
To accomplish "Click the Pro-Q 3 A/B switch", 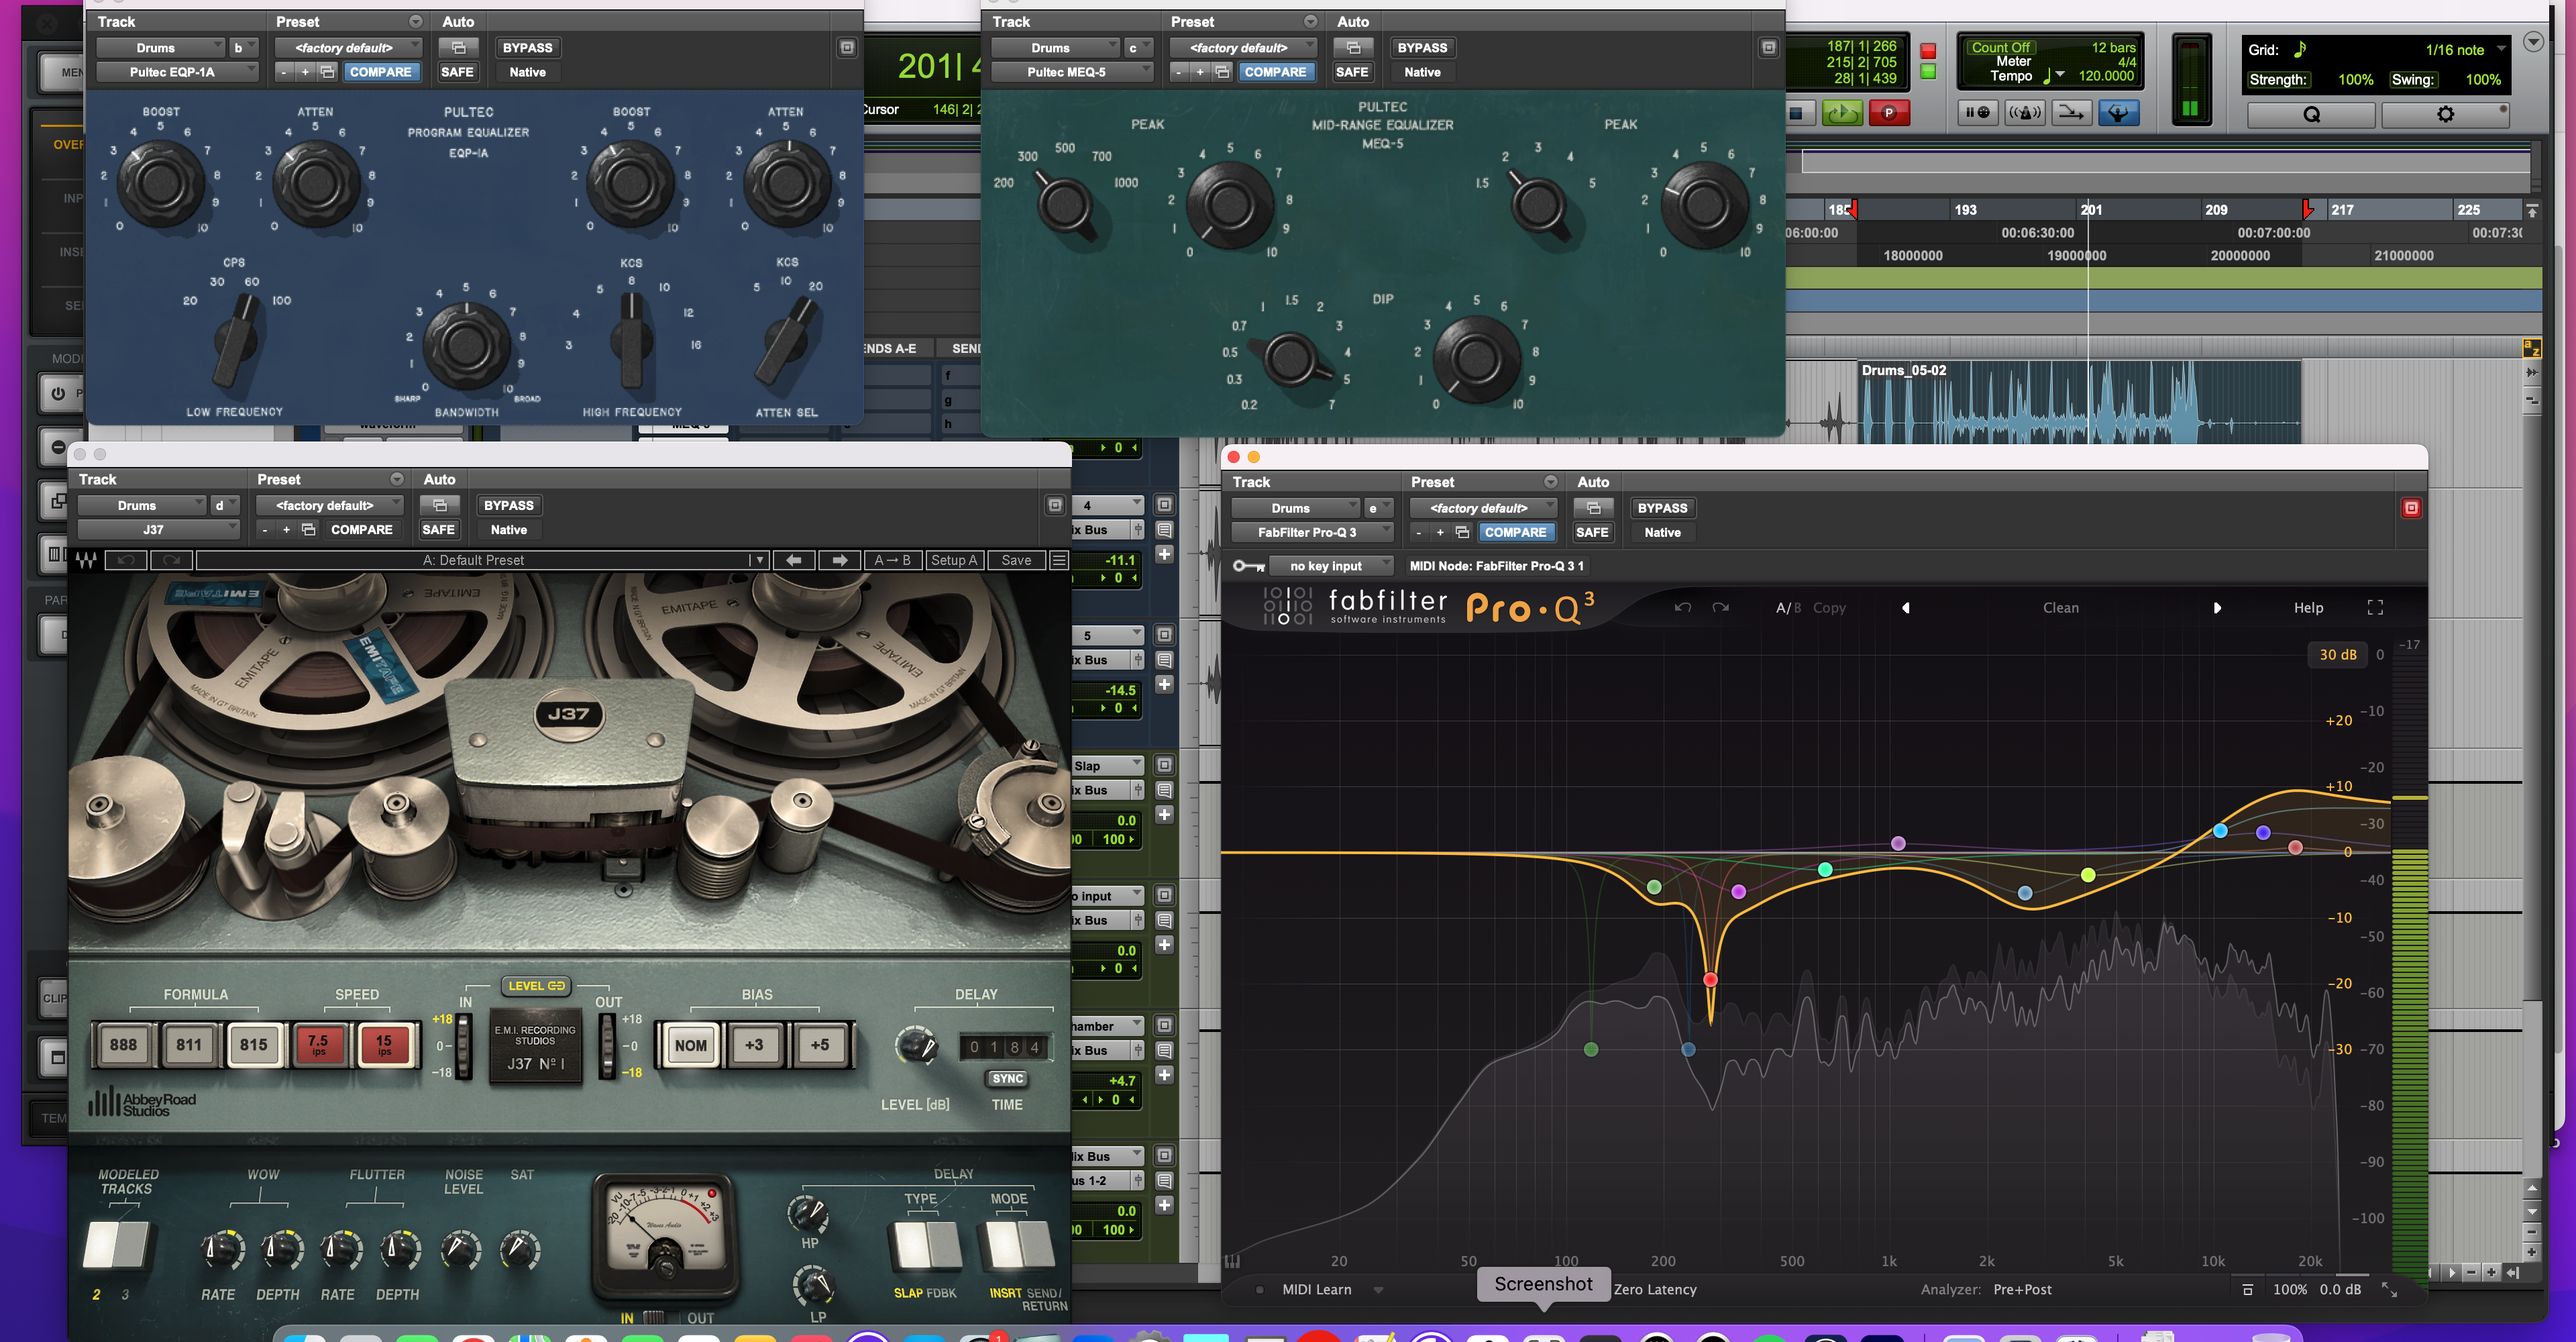I will coord(1788,607).
